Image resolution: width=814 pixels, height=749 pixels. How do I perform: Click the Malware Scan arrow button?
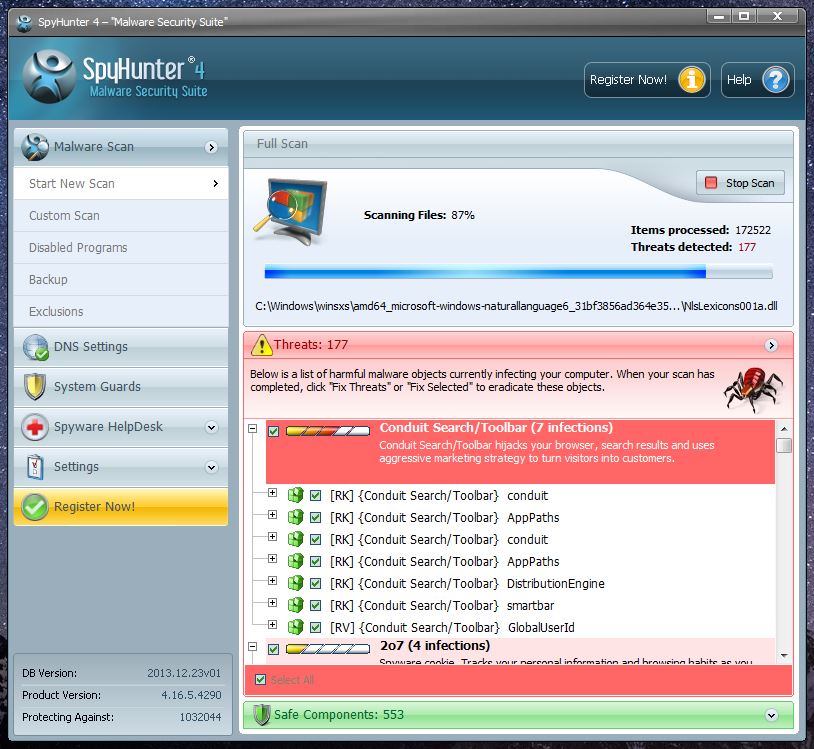(x=211, y=147)
